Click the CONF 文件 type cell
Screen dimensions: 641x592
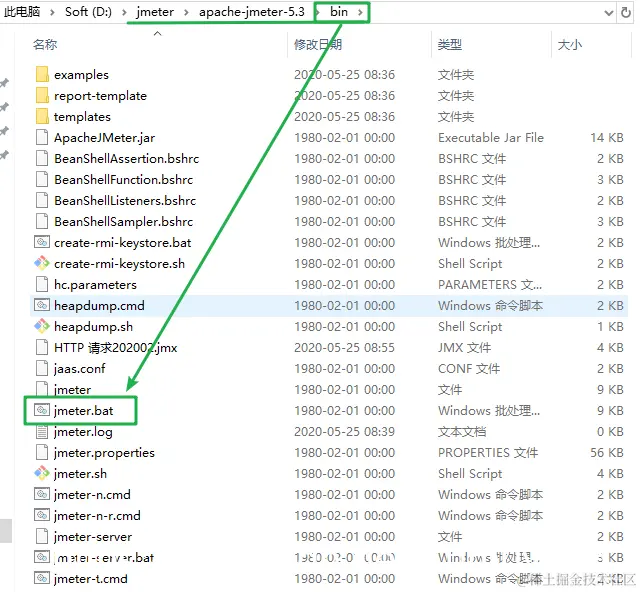(x=469, y=369)
